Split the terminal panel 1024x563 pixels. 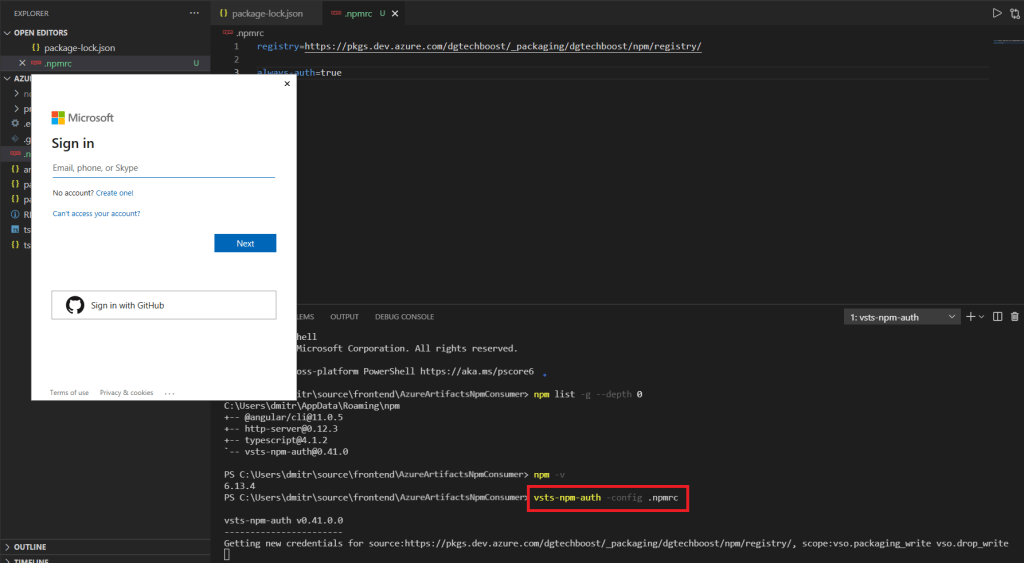pos(998,317)
